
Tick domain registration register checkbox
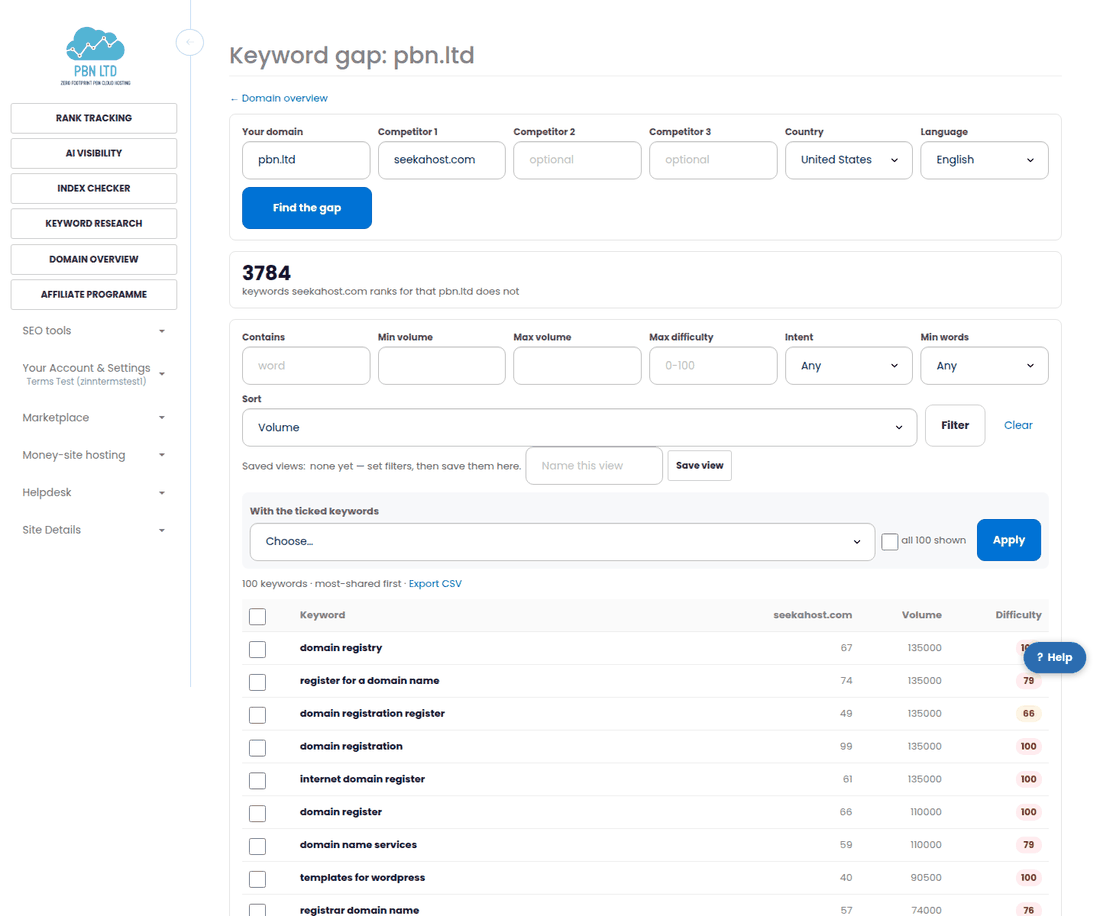click(x=257, y=715)
